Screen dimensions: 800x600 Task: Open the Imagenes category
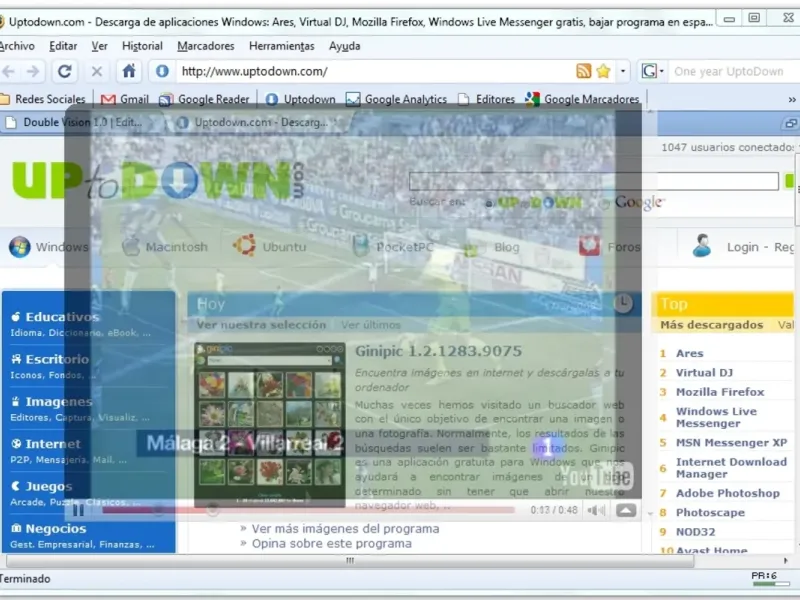[x=59, y=402]
